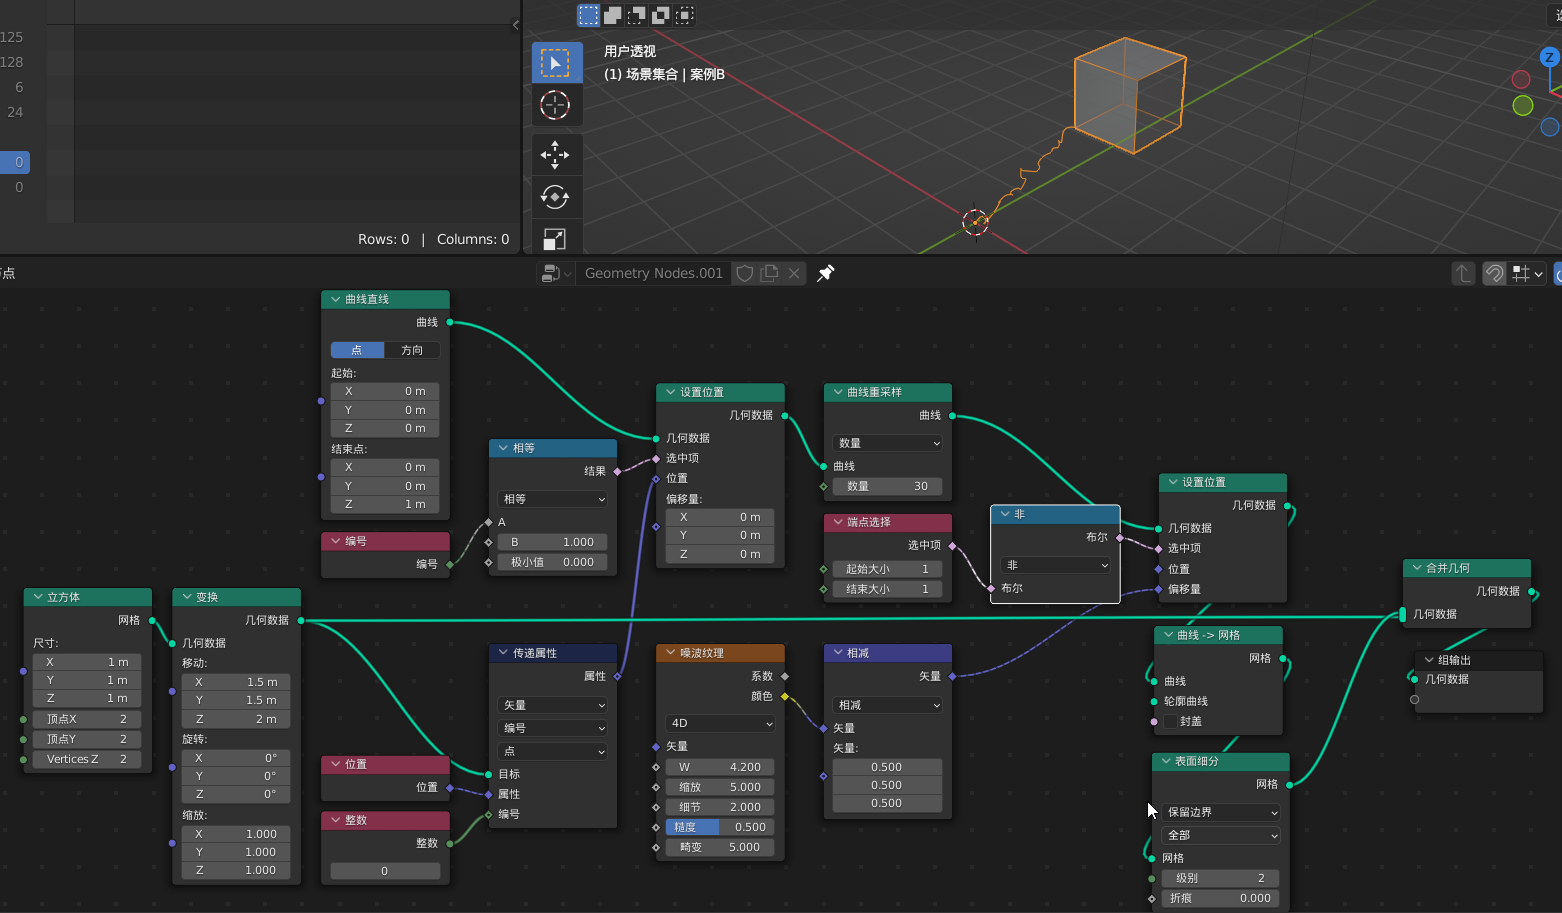
Task: Edit the 顶点X value in 立方体 node
Action: click(x=86, y=719)
